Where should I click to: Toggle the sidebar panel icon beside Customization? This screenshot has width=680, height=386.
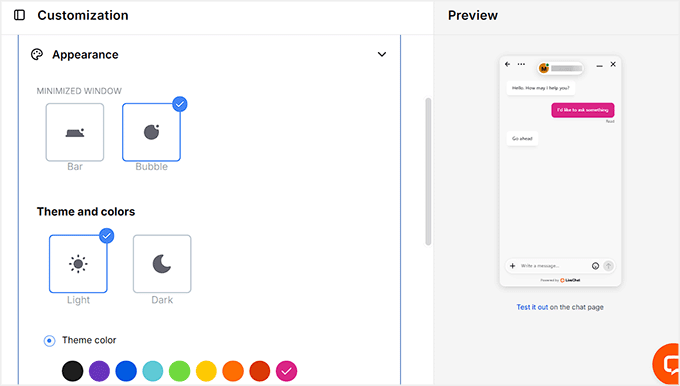tap(20, 15)
